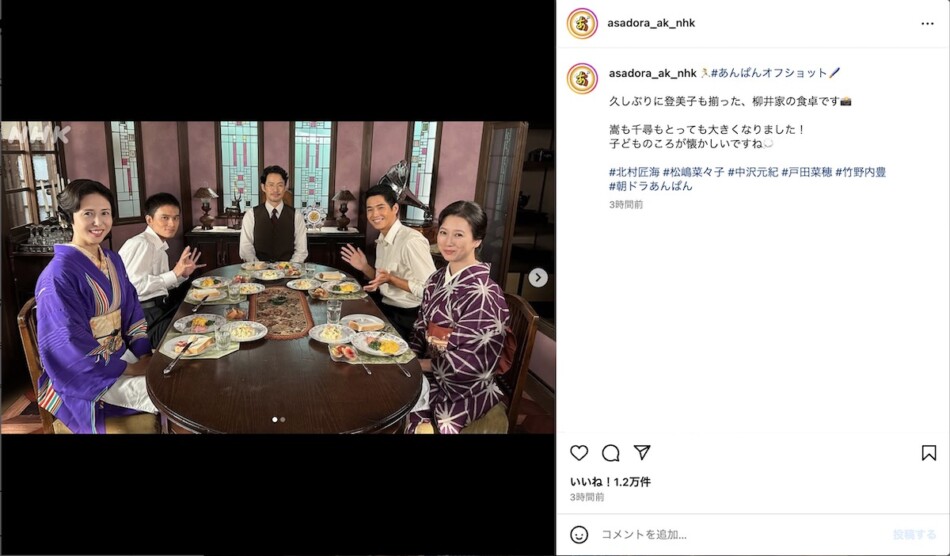Viewport: 950px width, 556px height.
Task: Save post with bookmark icon
Action: tap(929, 452)
